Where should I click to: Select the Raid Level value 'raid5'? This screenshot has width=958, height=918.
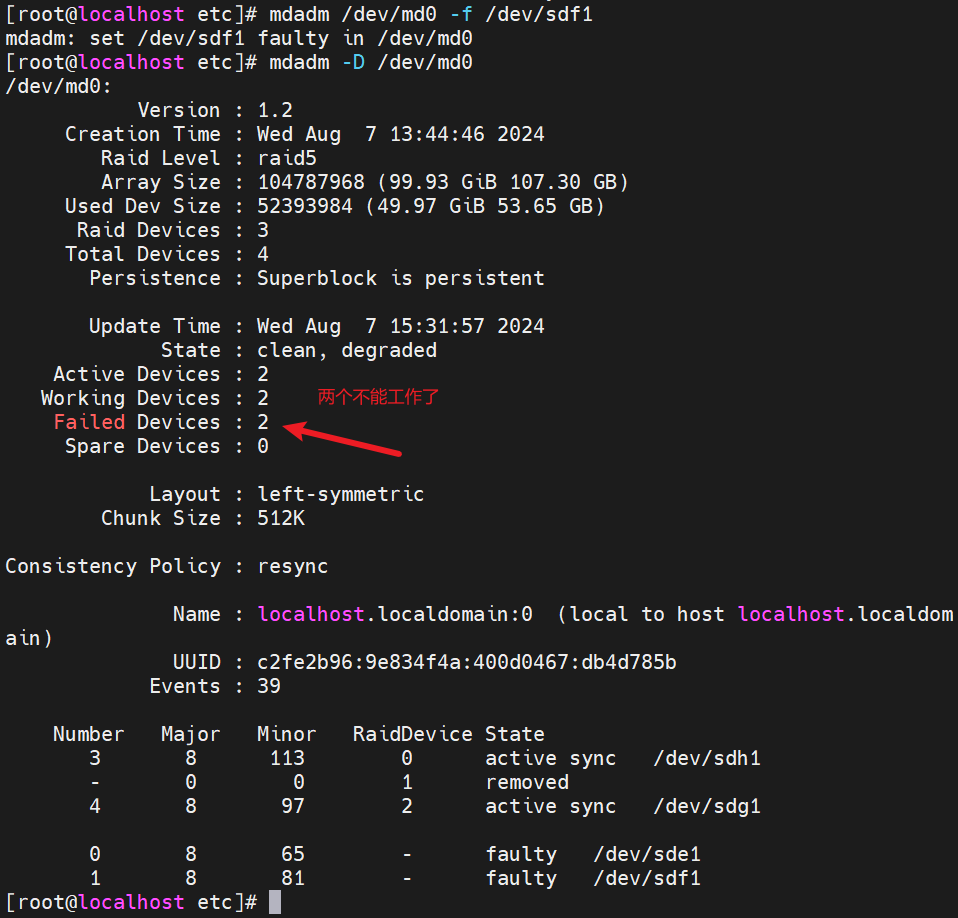pyautogui.click(x=287, y=158)
